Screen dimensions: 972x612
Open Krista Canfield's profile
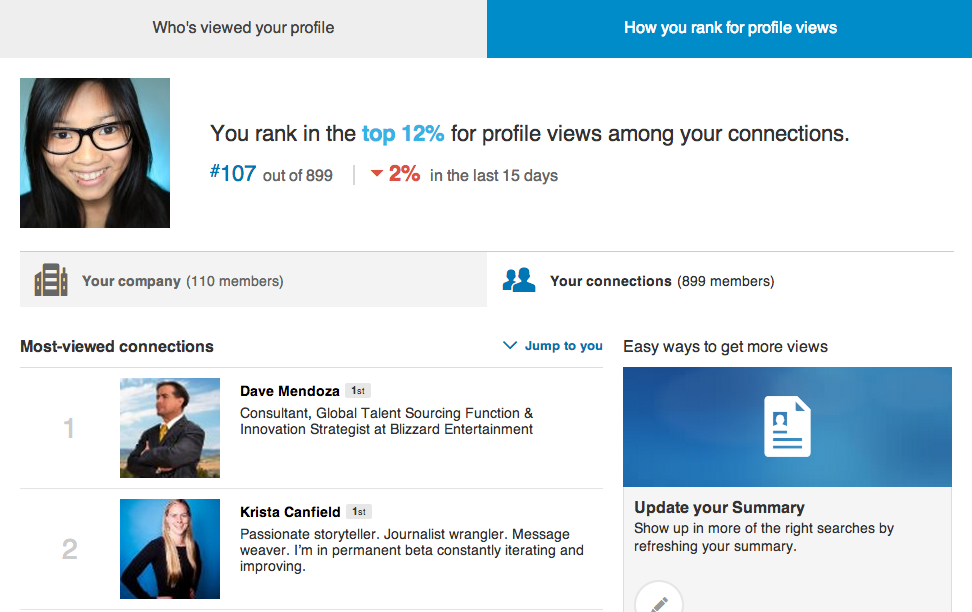tap(290, 511)
